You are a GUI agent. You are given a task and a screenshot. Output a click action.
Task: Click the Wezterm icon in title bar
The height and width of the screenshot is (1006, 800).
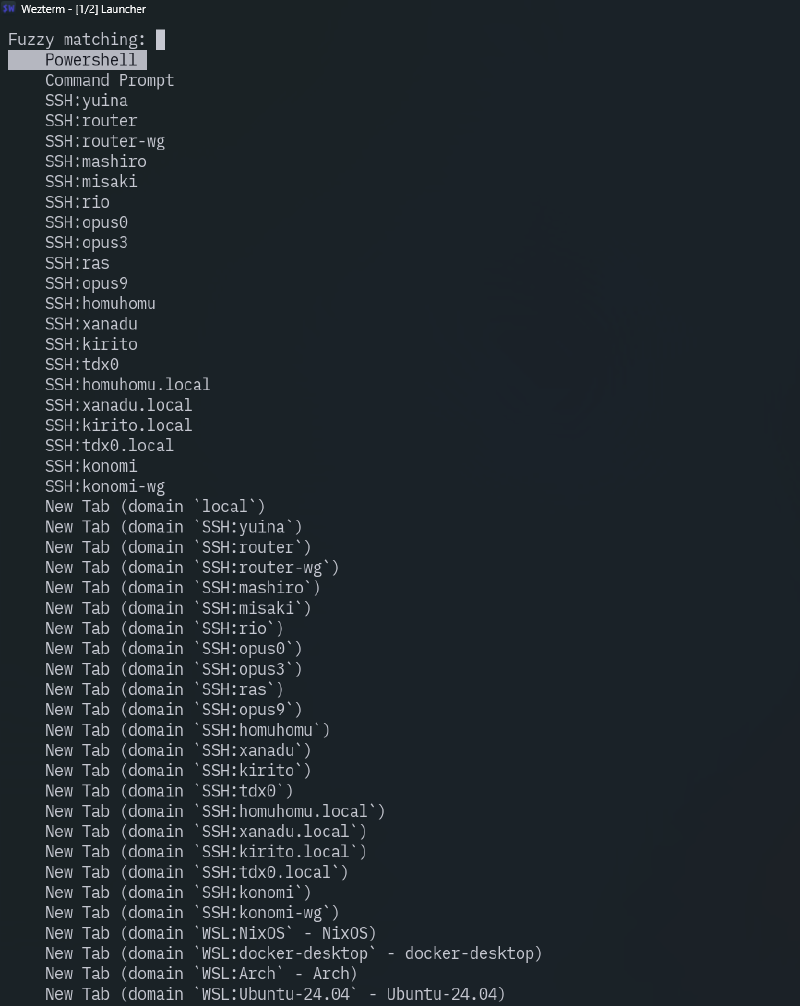point(9,9)
